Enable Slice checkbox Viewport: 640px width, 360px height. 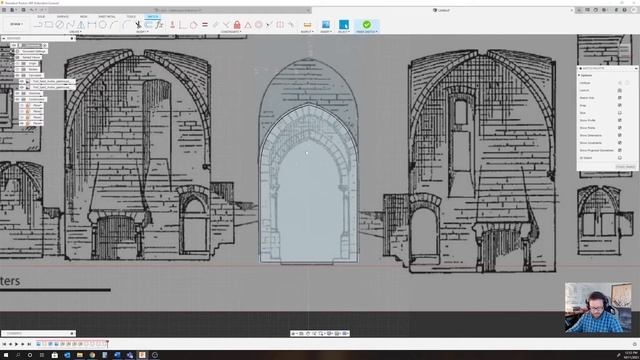tap(620, 113)
